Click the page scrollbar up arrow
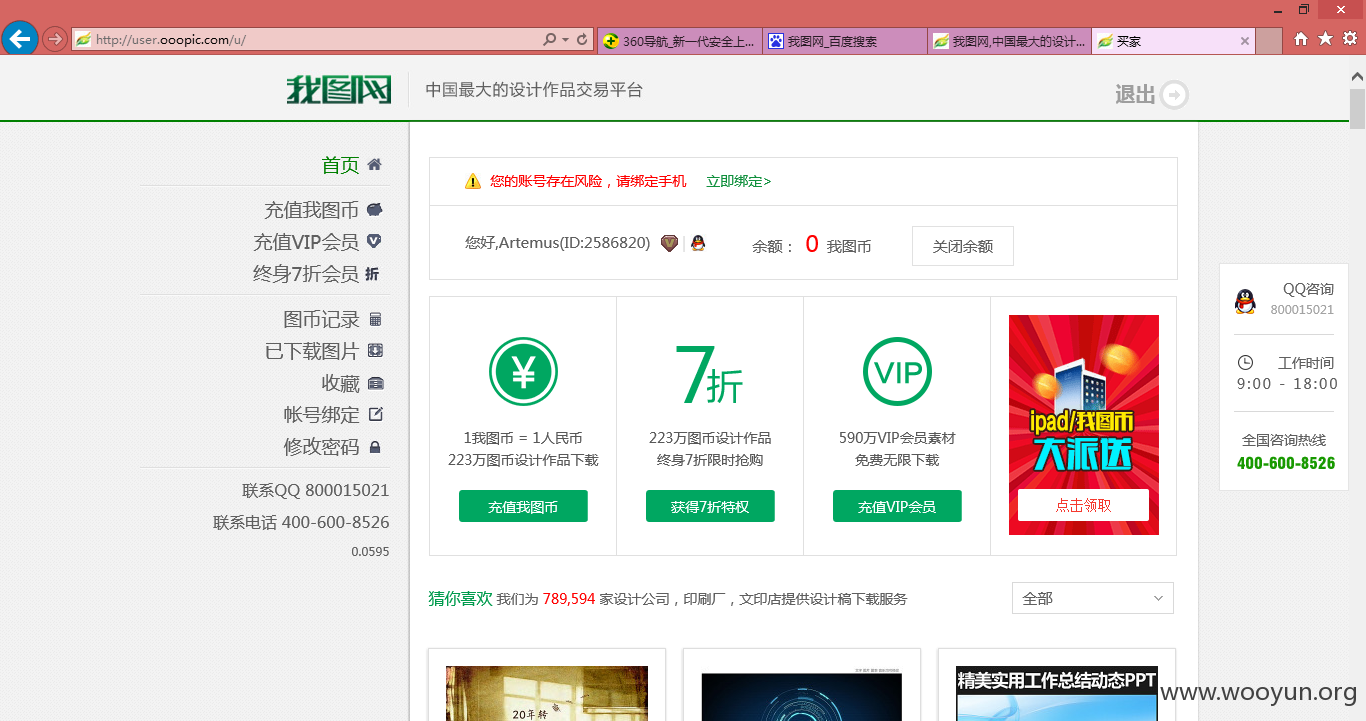Viewport: 1366px width, 721px height. [1357, 75]
